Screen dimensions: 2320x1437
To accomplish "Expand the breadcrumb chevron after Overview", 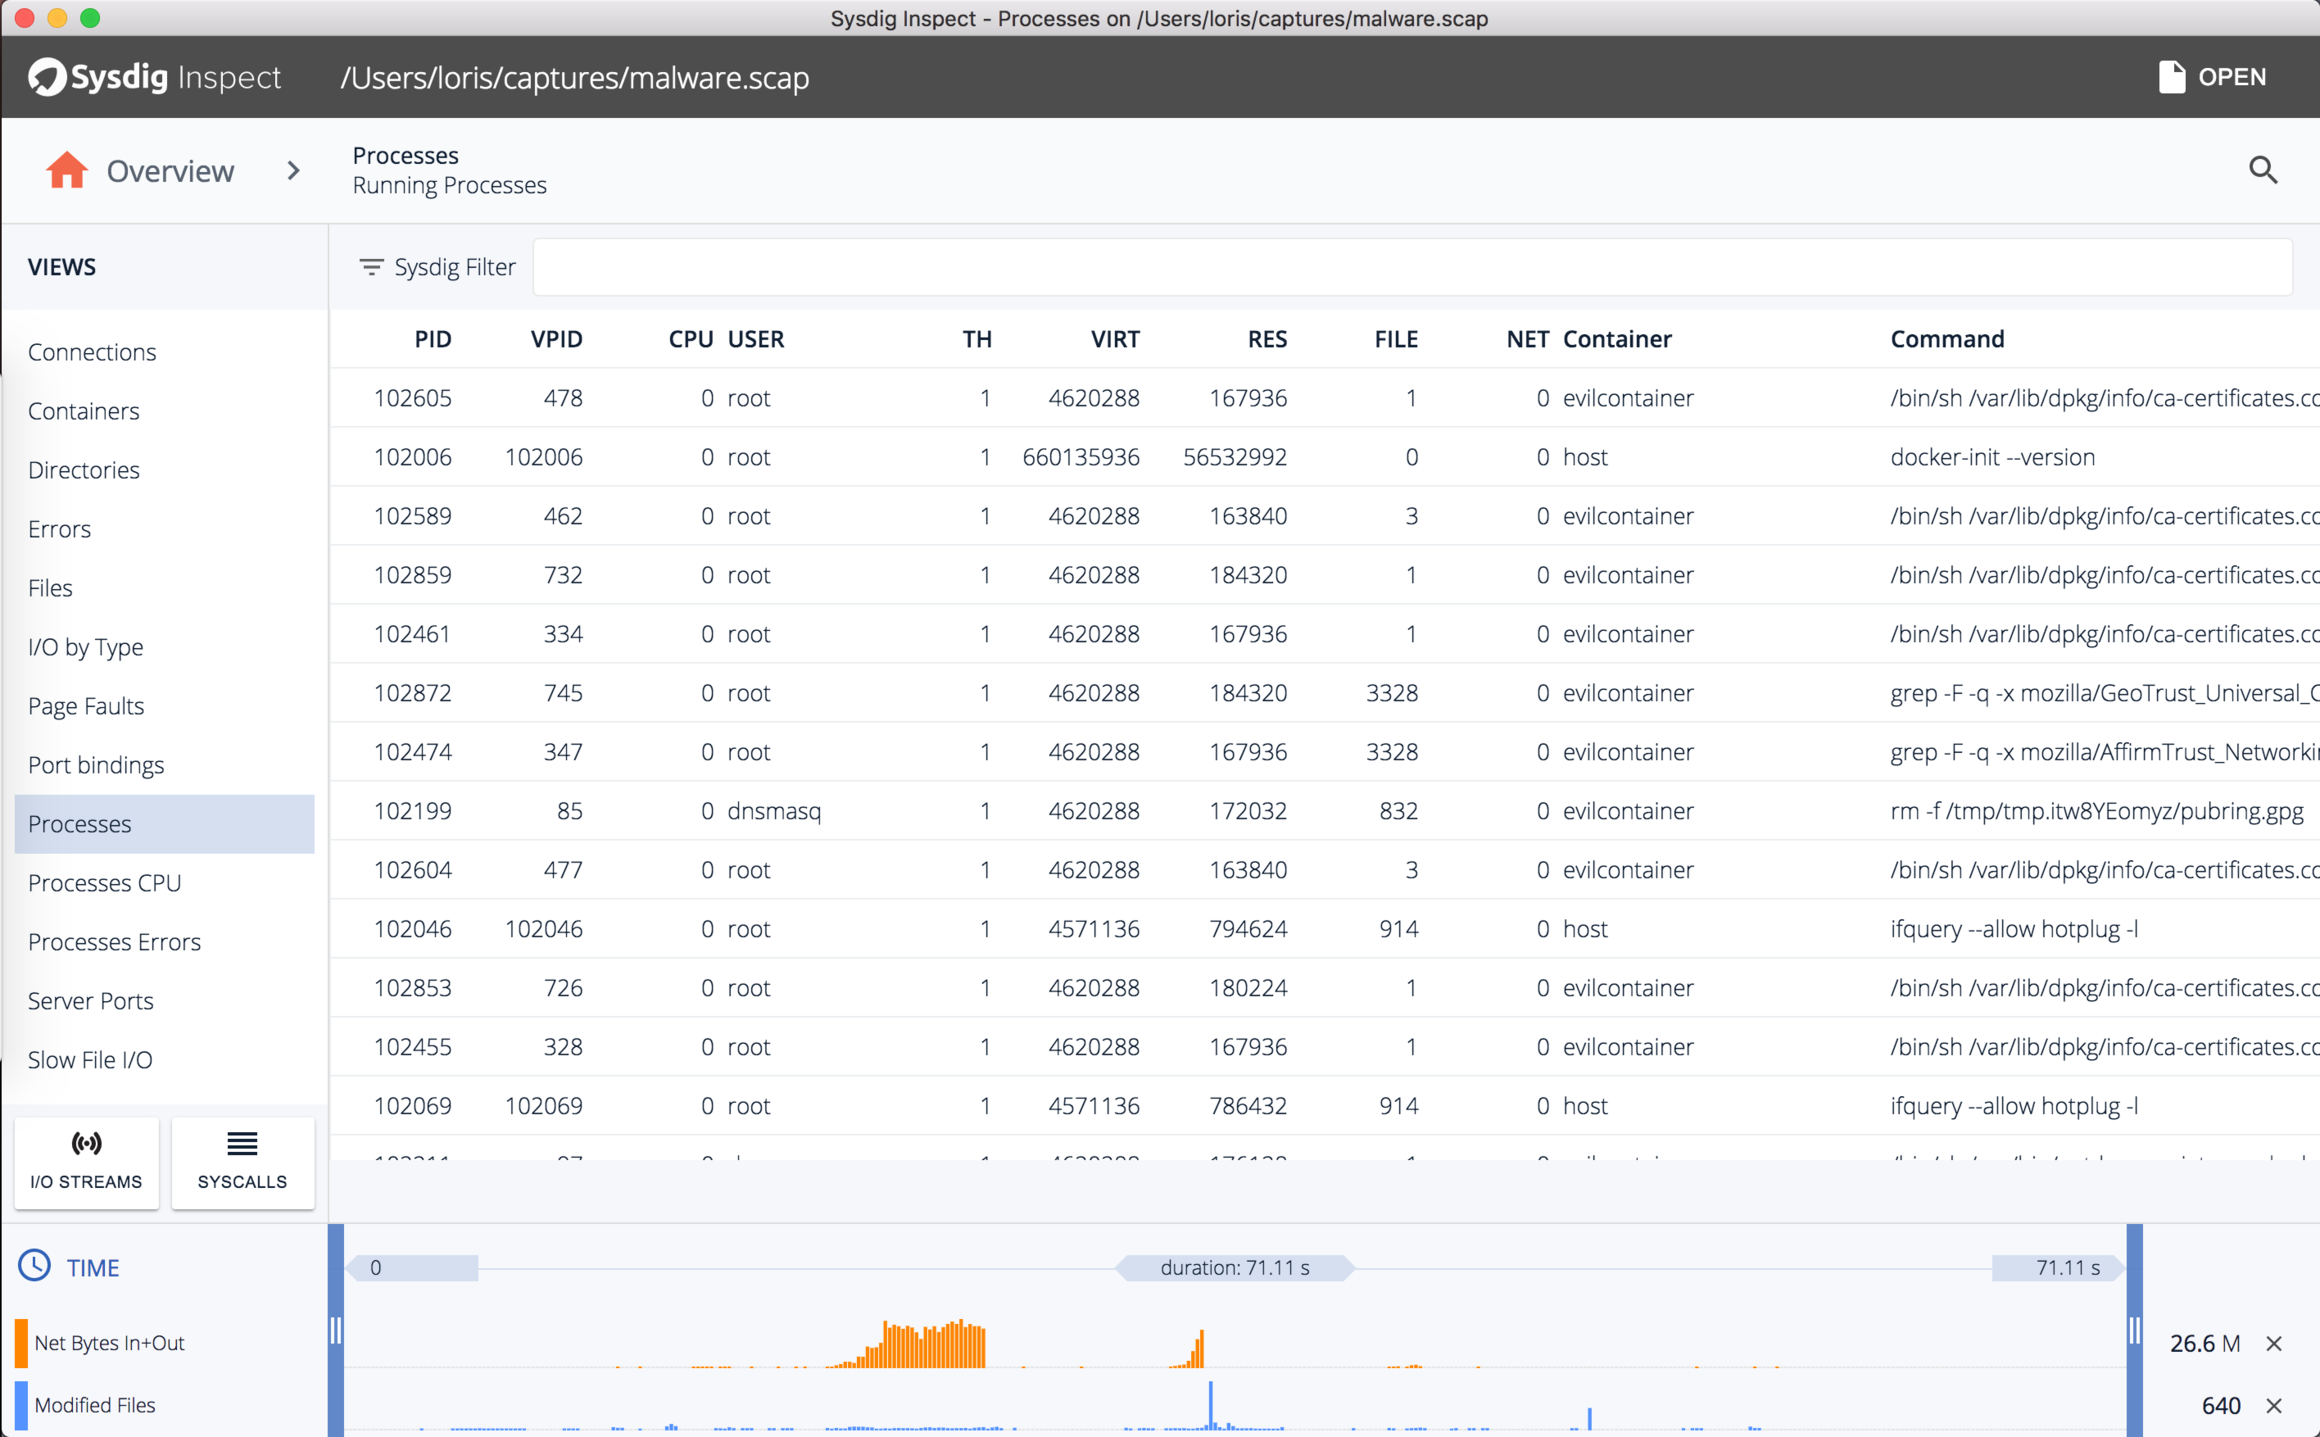I will point(293,170).
